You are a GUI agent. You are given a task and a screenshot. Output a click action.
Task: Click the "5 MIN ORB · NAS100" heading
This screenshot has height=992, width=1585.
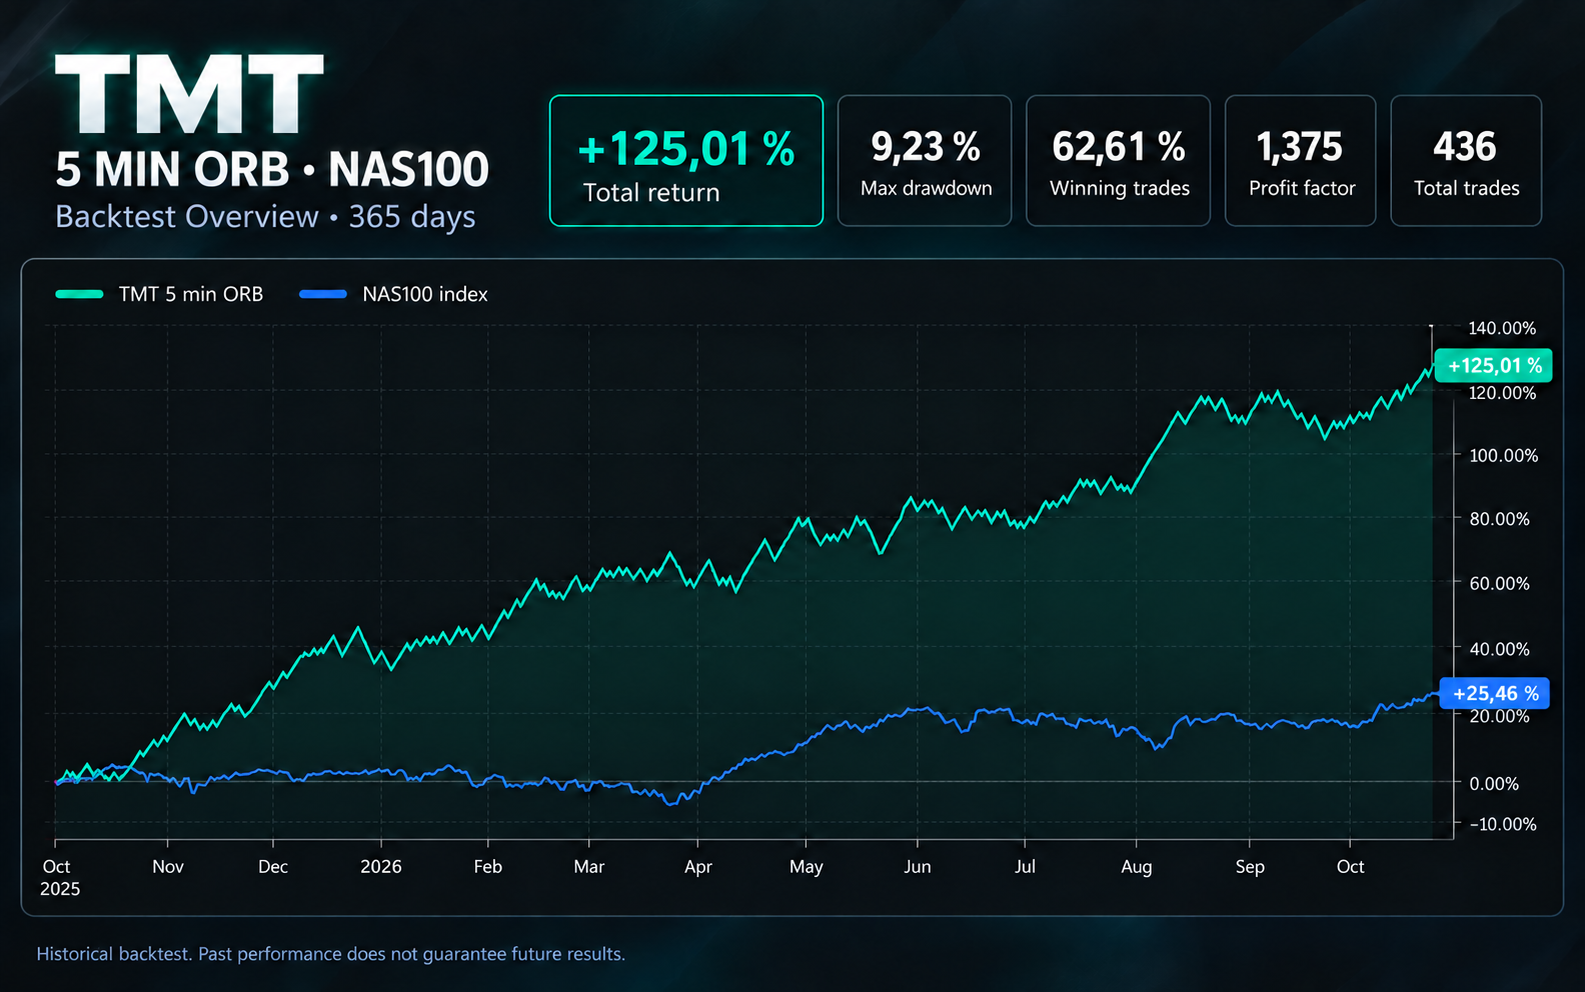272,169
